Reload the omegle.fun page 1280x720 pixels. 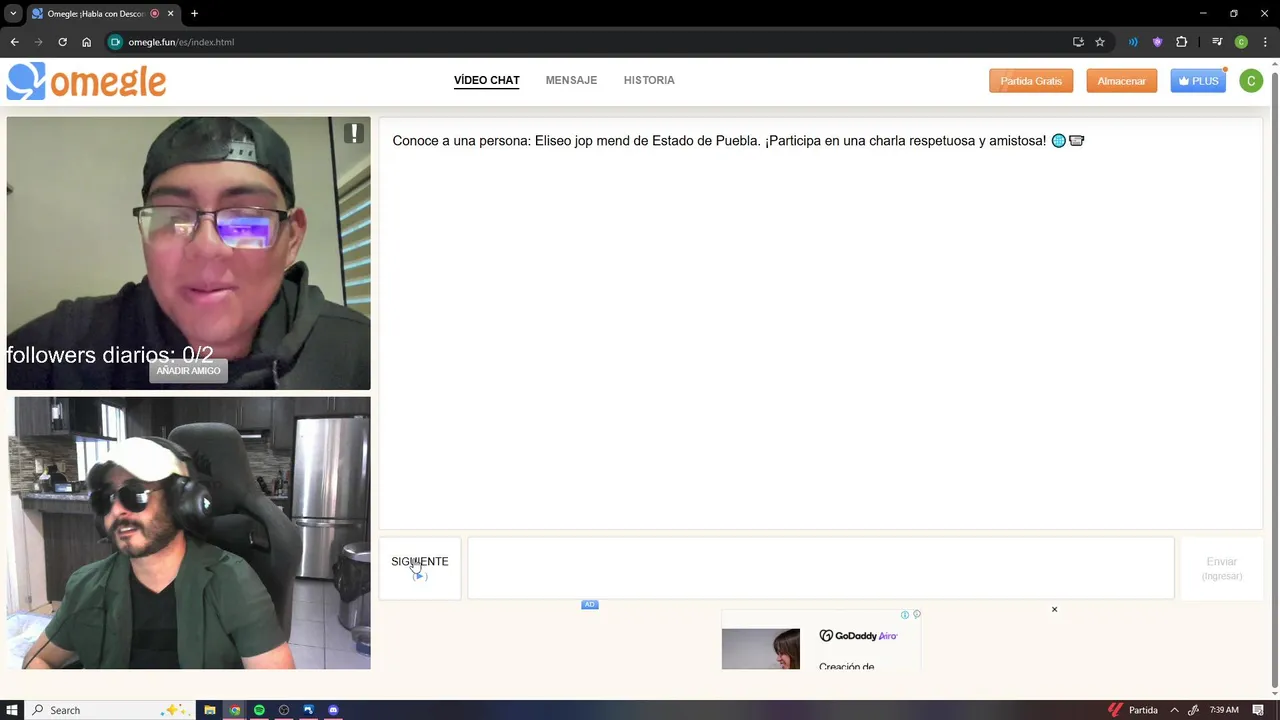click(62, 42)
